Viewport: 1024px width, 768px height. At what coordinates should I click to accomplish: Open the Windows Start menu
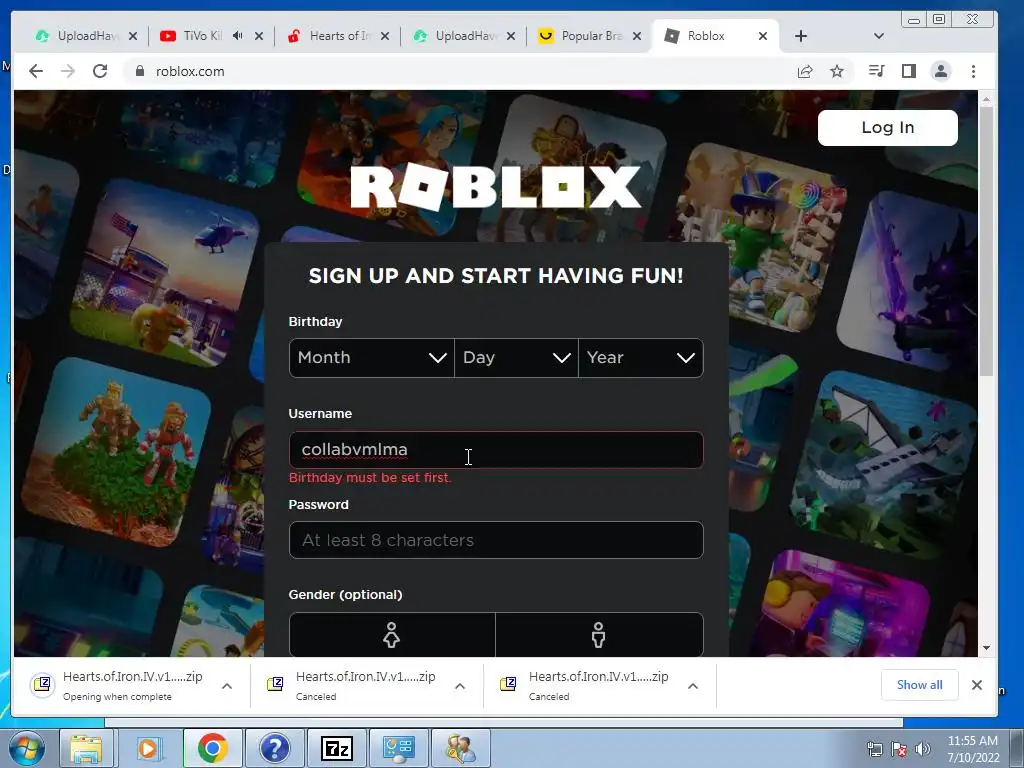pos(27,748)
